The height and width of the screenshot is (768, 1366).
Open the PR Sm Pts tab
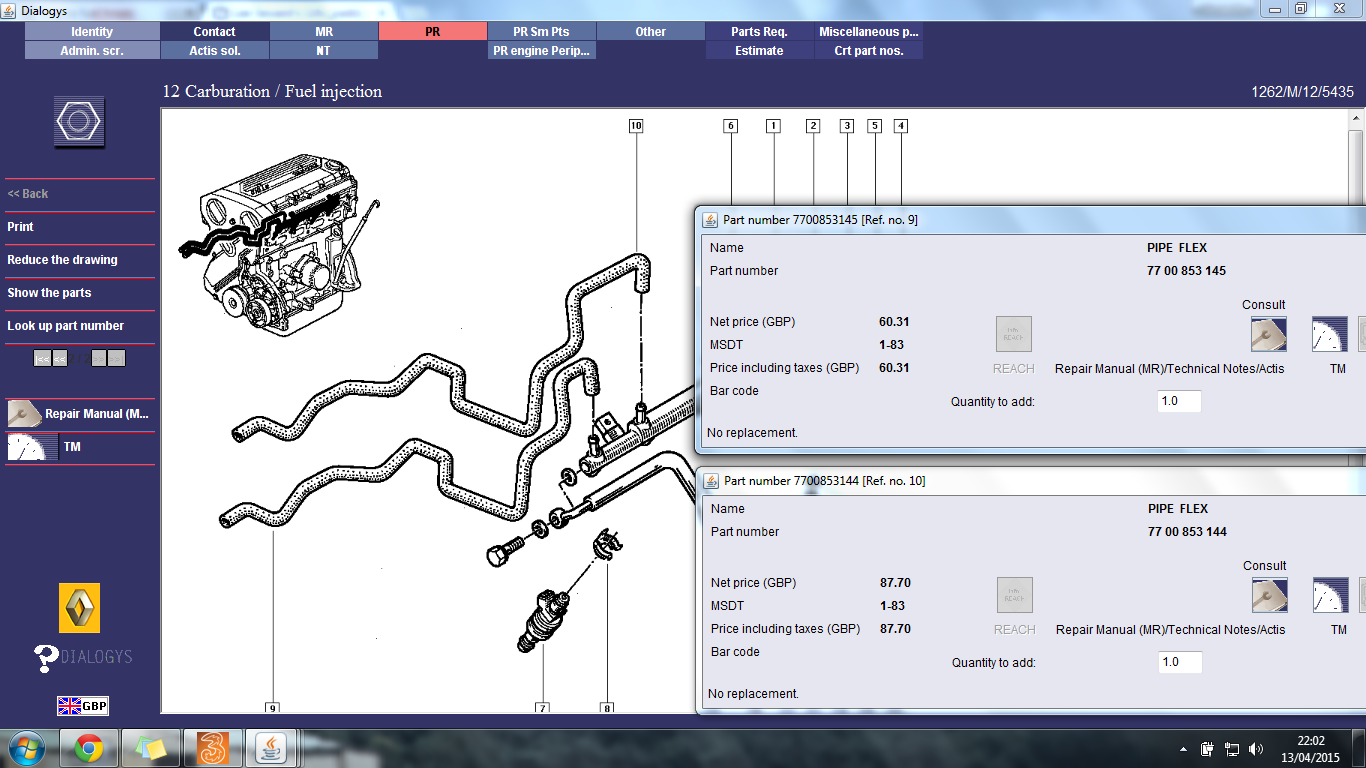tap(541, 31)
